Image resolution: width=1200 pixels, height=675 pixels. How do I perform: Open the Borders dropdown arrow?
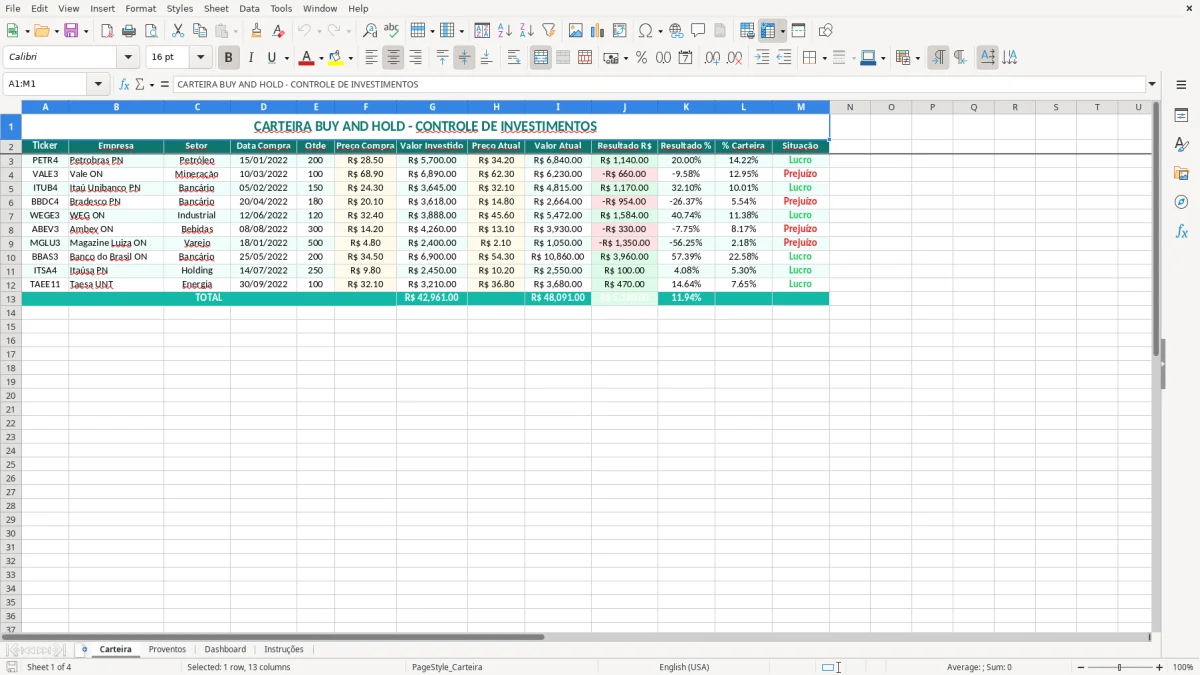pyautogui.click(x=824, y=58)
